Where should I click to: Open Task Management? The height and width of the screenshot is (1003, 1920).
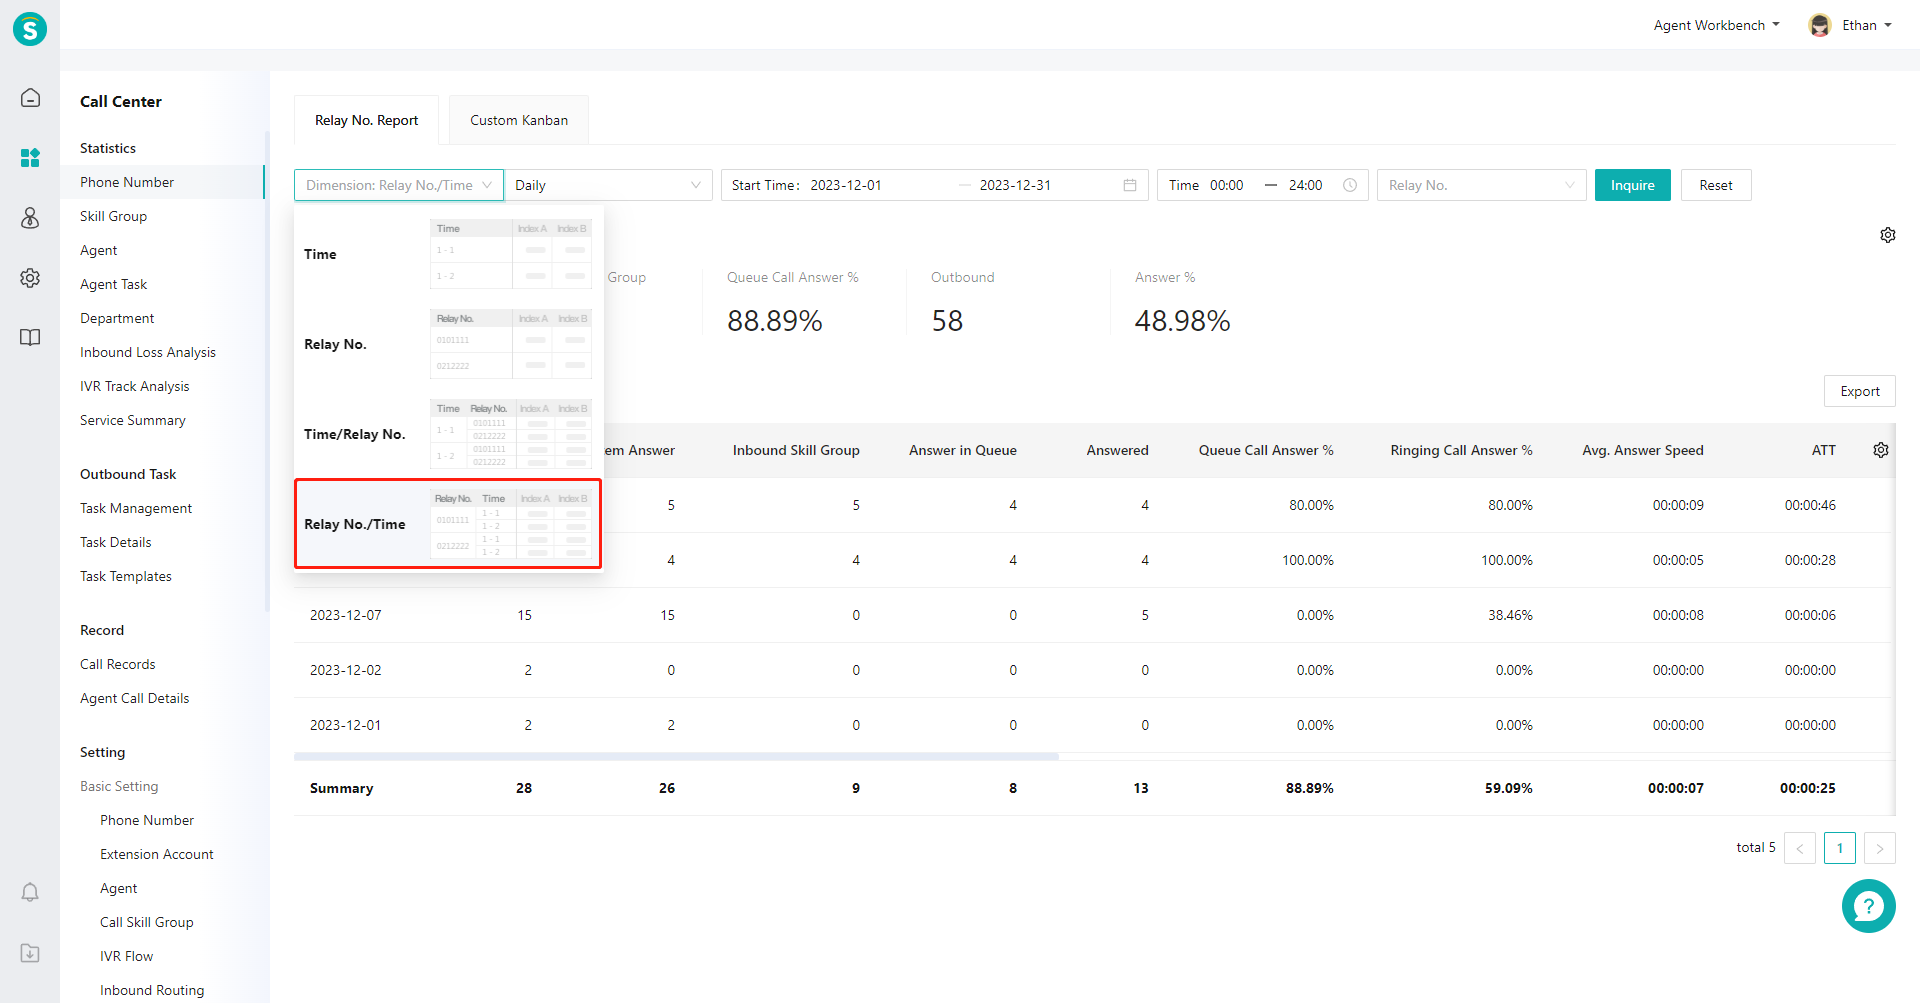pos(136,508)
